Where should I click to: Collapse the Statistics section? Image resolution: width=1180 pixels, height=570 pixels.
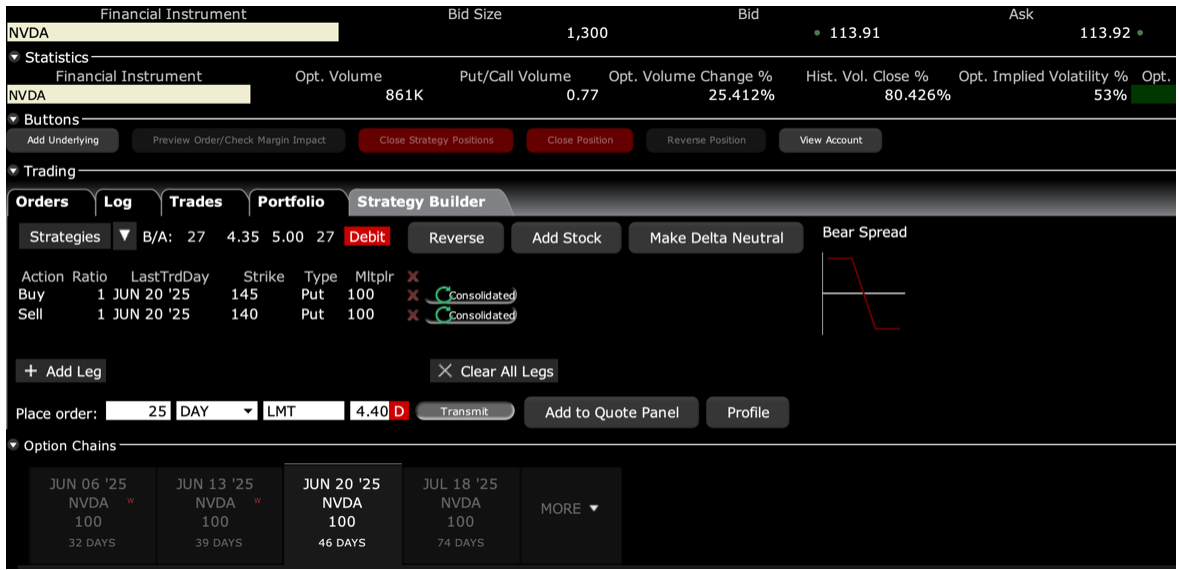pyautogui.click(x=14, y=58)
